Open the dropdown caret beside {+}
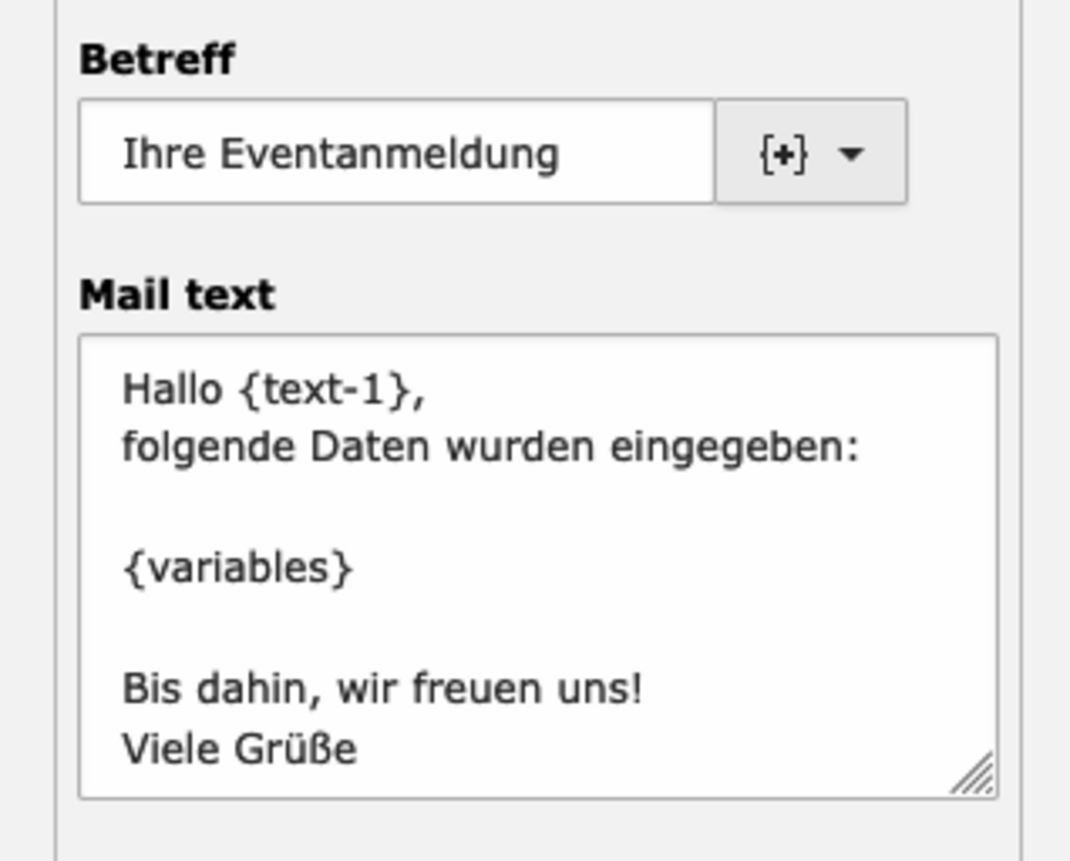 click(851, 154)
